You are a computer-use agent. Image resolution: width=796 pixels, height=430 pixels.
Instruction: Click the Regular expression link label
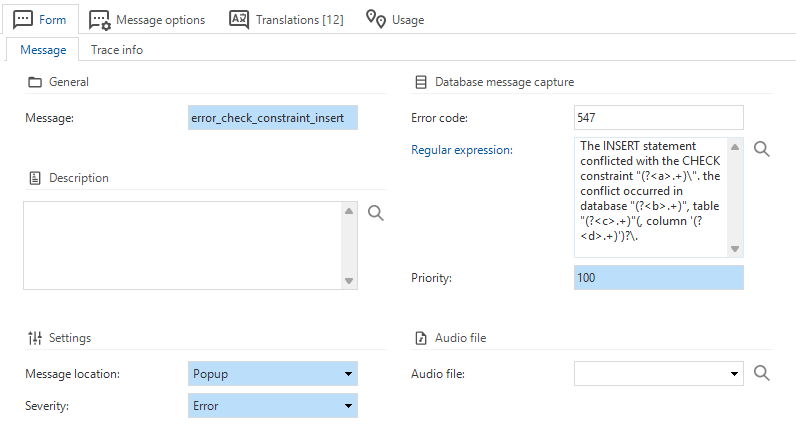(x=462, y=150)
